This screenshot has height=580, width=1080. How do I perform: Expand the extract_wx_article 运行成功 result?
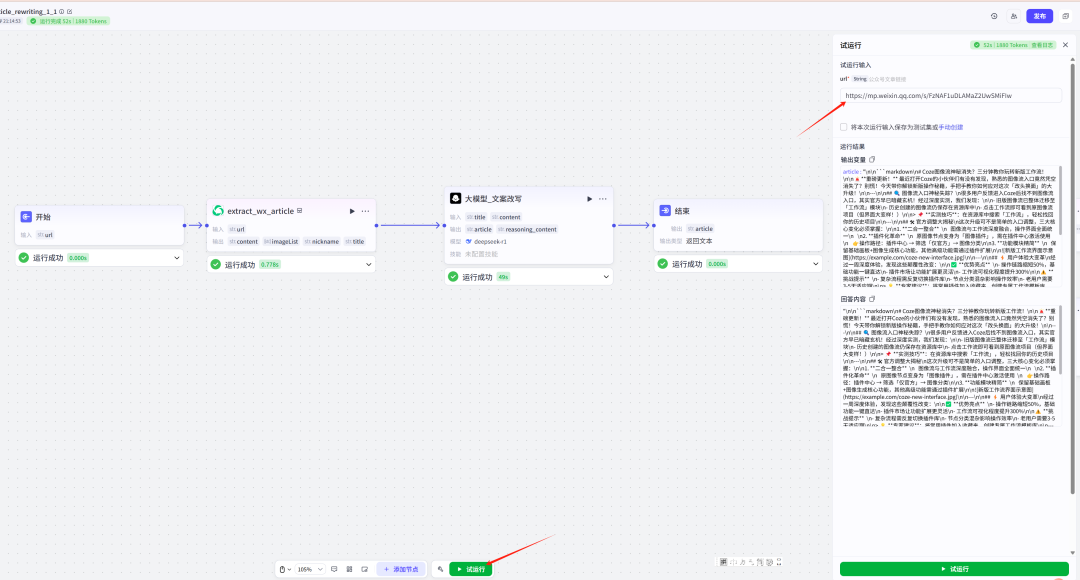[368, 265]
